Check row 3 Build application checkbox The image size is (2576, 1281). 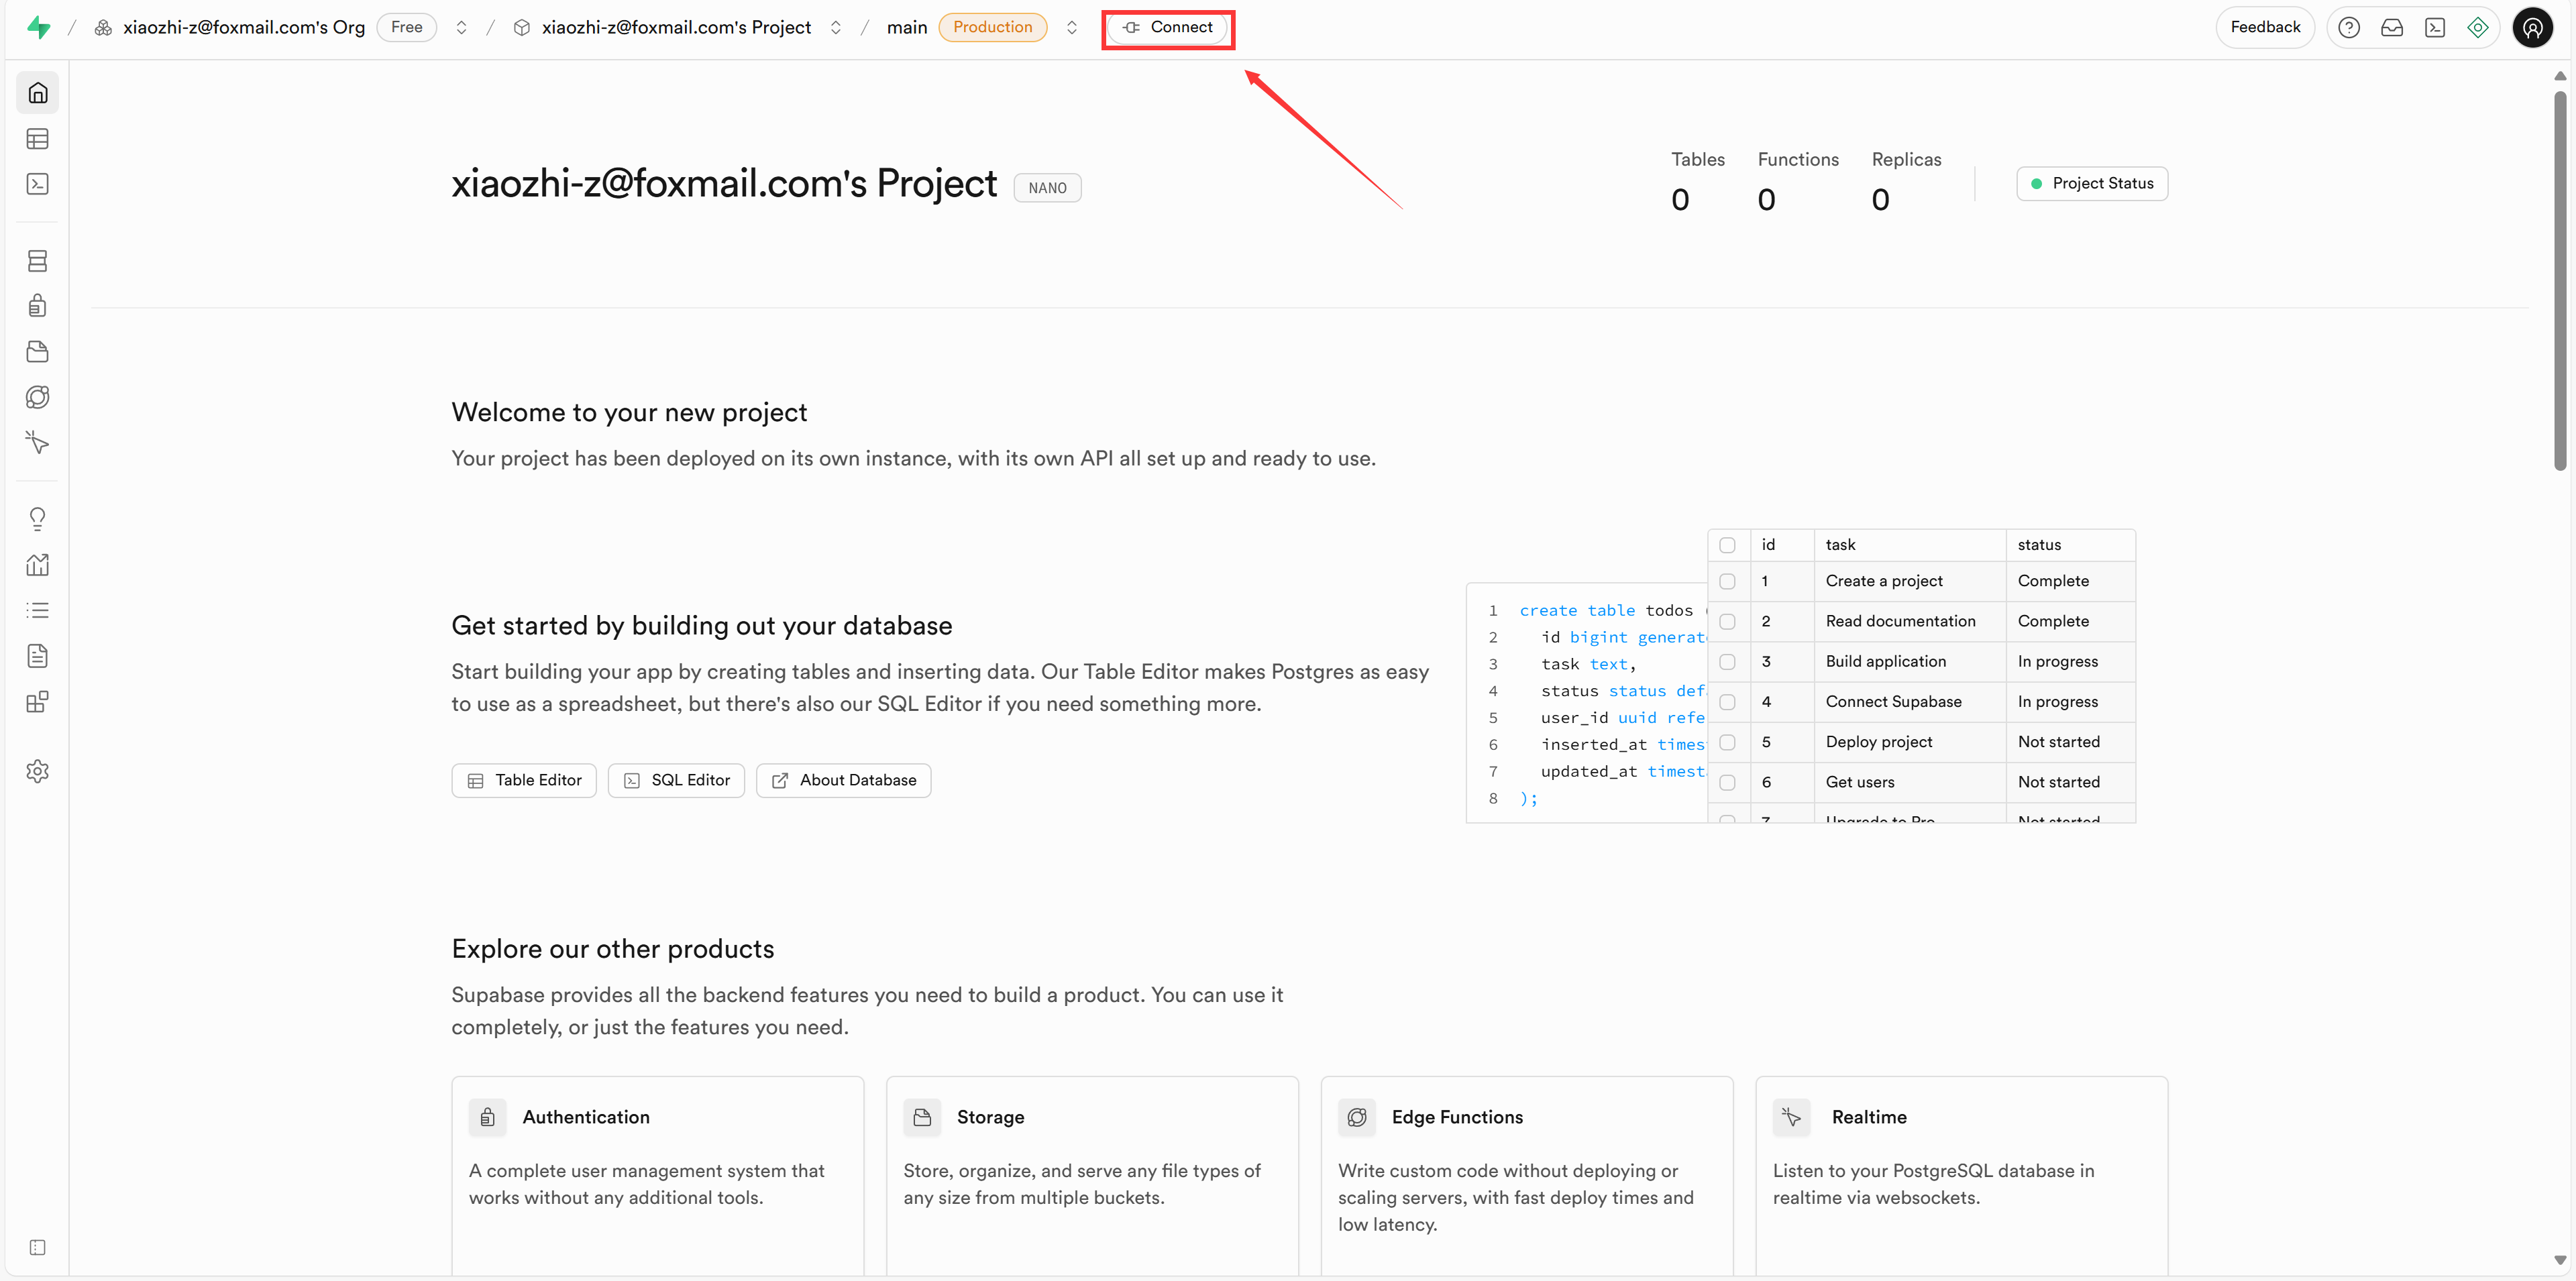pos(1727,662)
